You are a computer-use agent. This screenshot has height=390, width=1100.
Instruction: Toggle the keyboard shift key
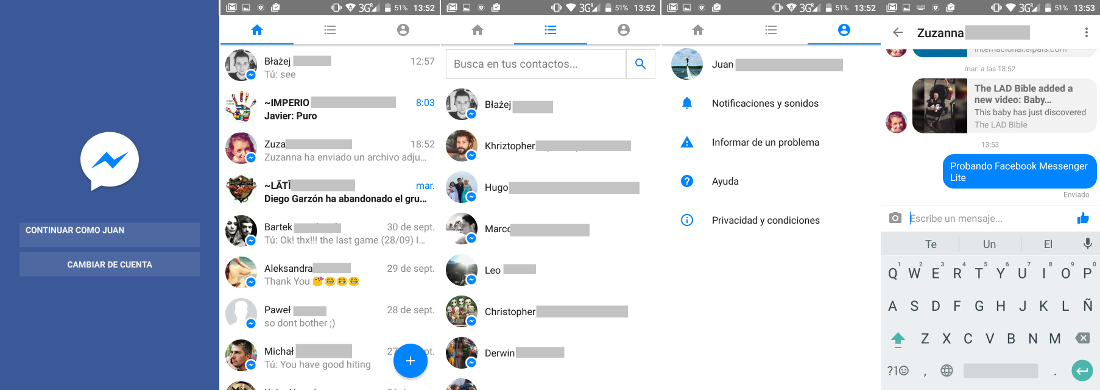(897, 339)
